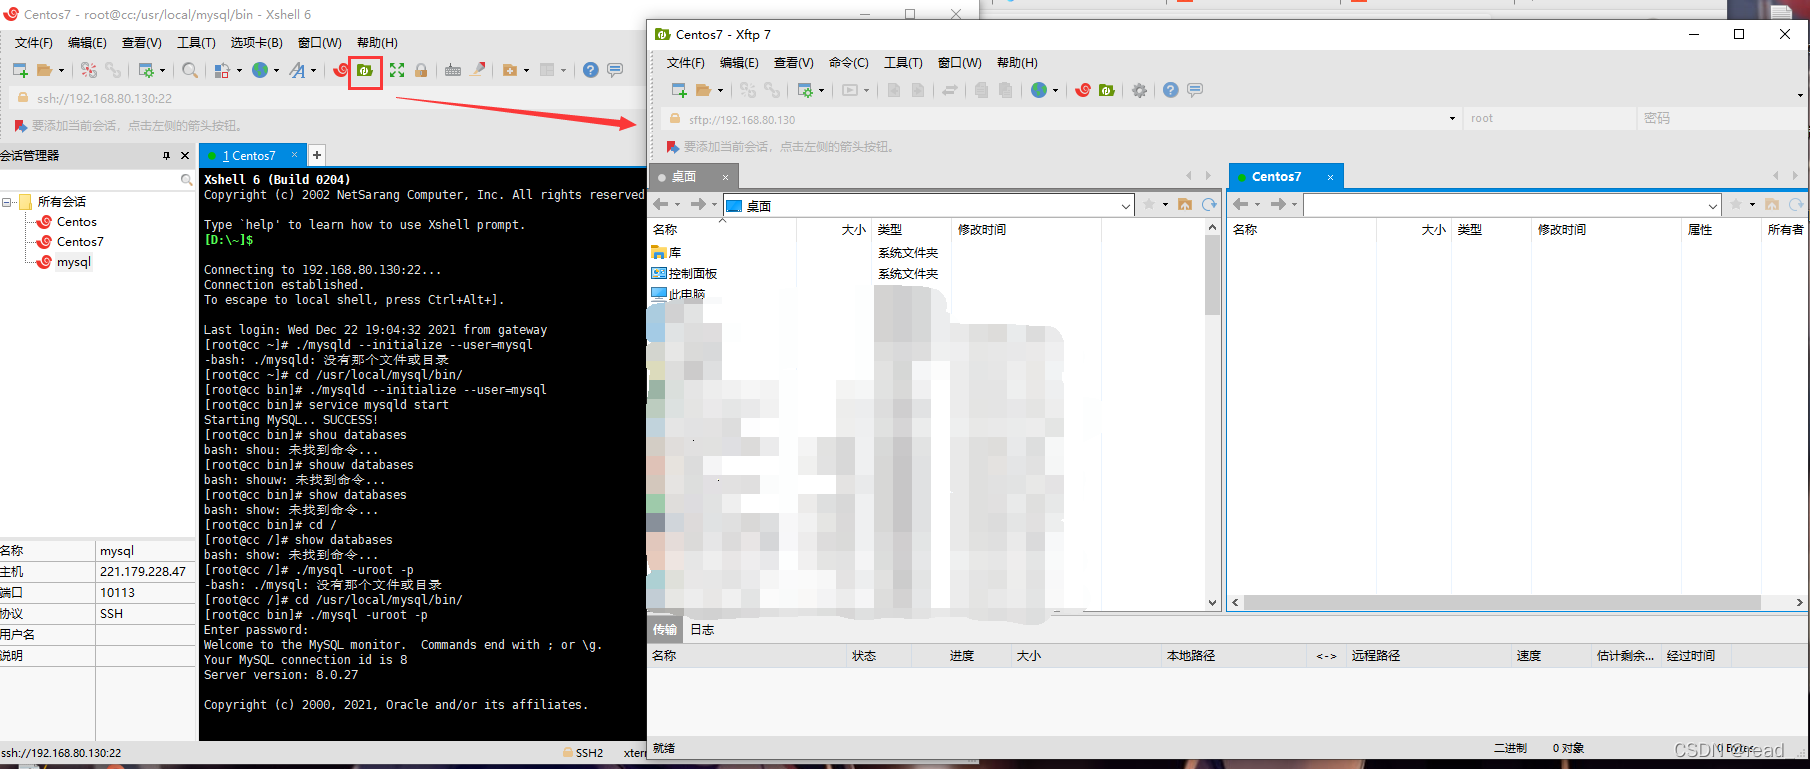Open 窗口(W) menu in Xftp
The image size is (1810, 769).
(x=959, y=62)
